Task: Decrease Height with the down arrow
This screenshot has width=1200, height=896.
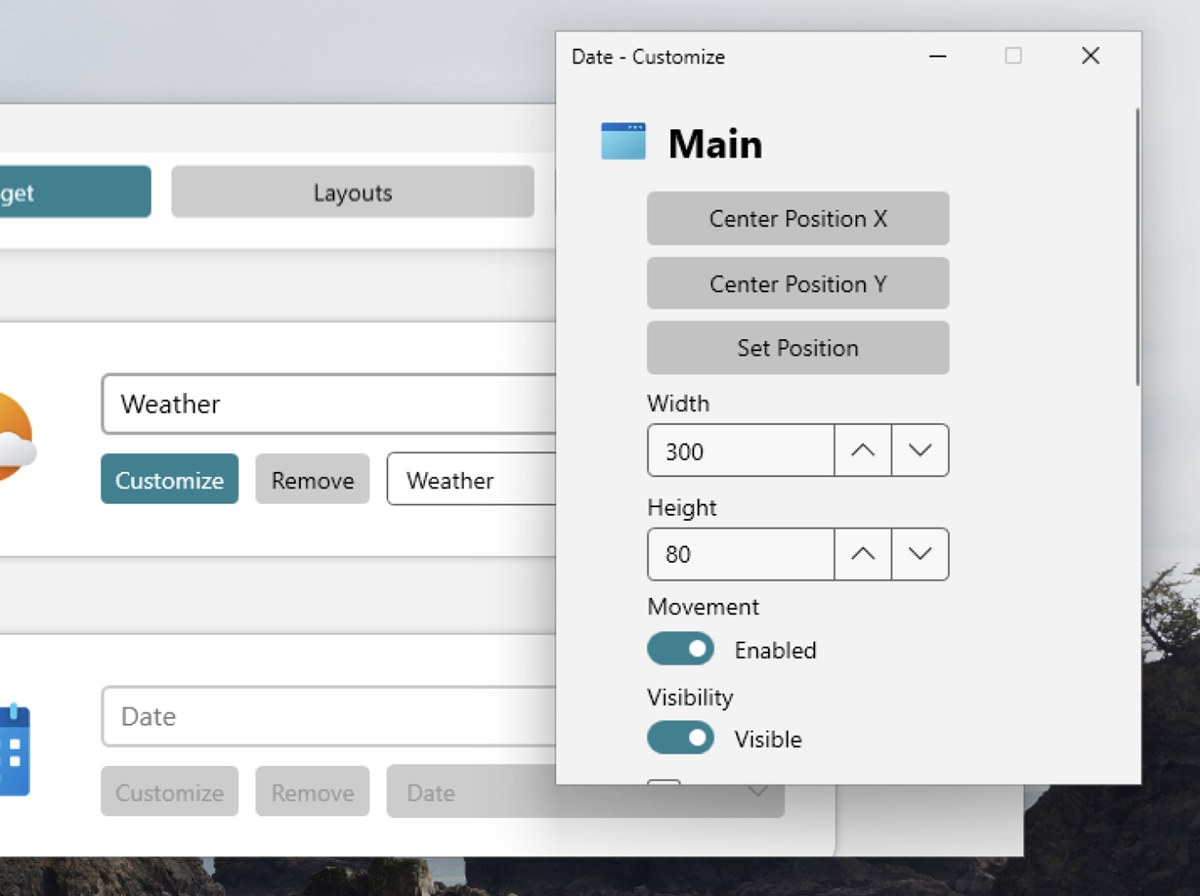Action: 920,554
